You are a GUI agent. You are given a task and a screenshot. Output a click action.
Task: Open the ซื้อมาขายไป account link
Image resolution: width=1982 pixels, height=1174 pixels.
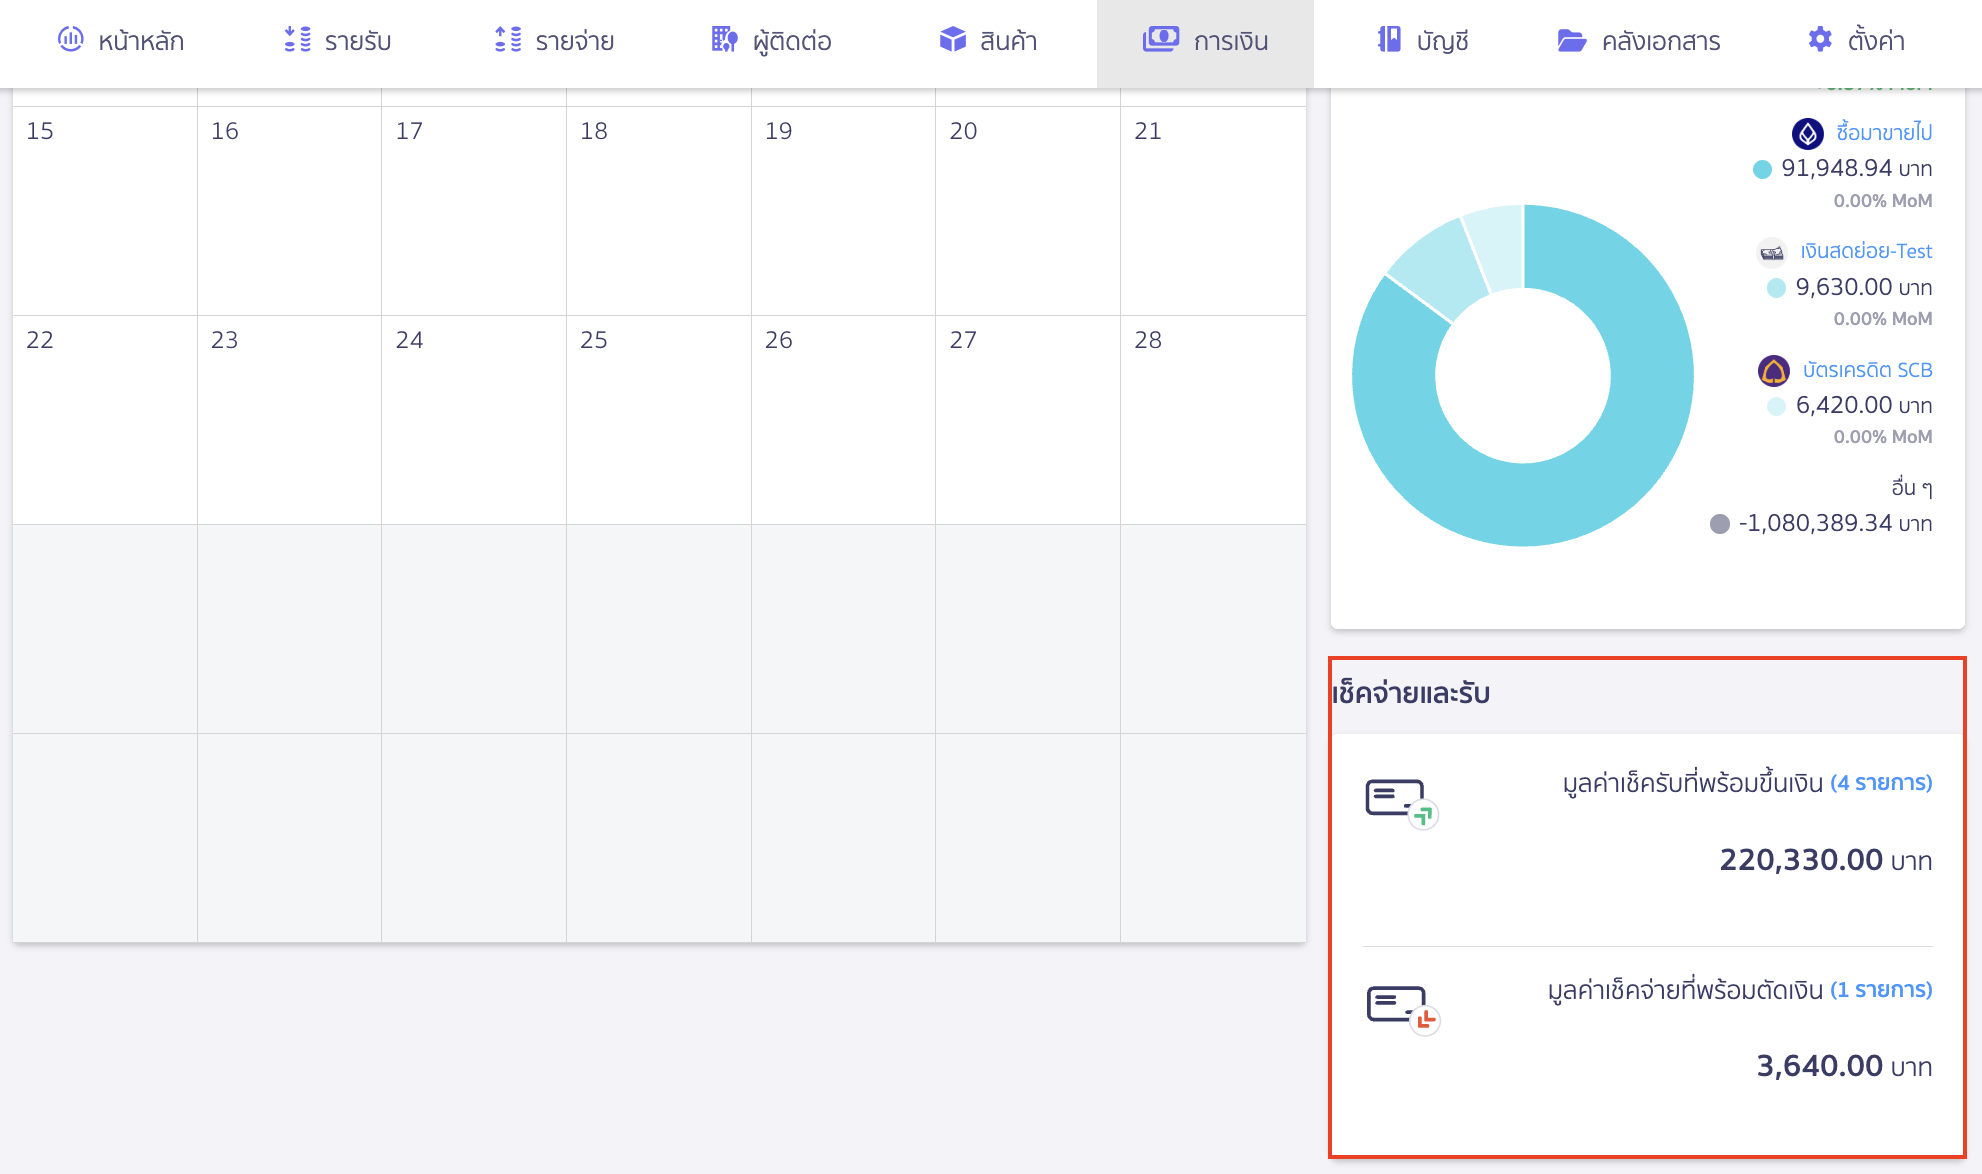tap(1883, 133)
